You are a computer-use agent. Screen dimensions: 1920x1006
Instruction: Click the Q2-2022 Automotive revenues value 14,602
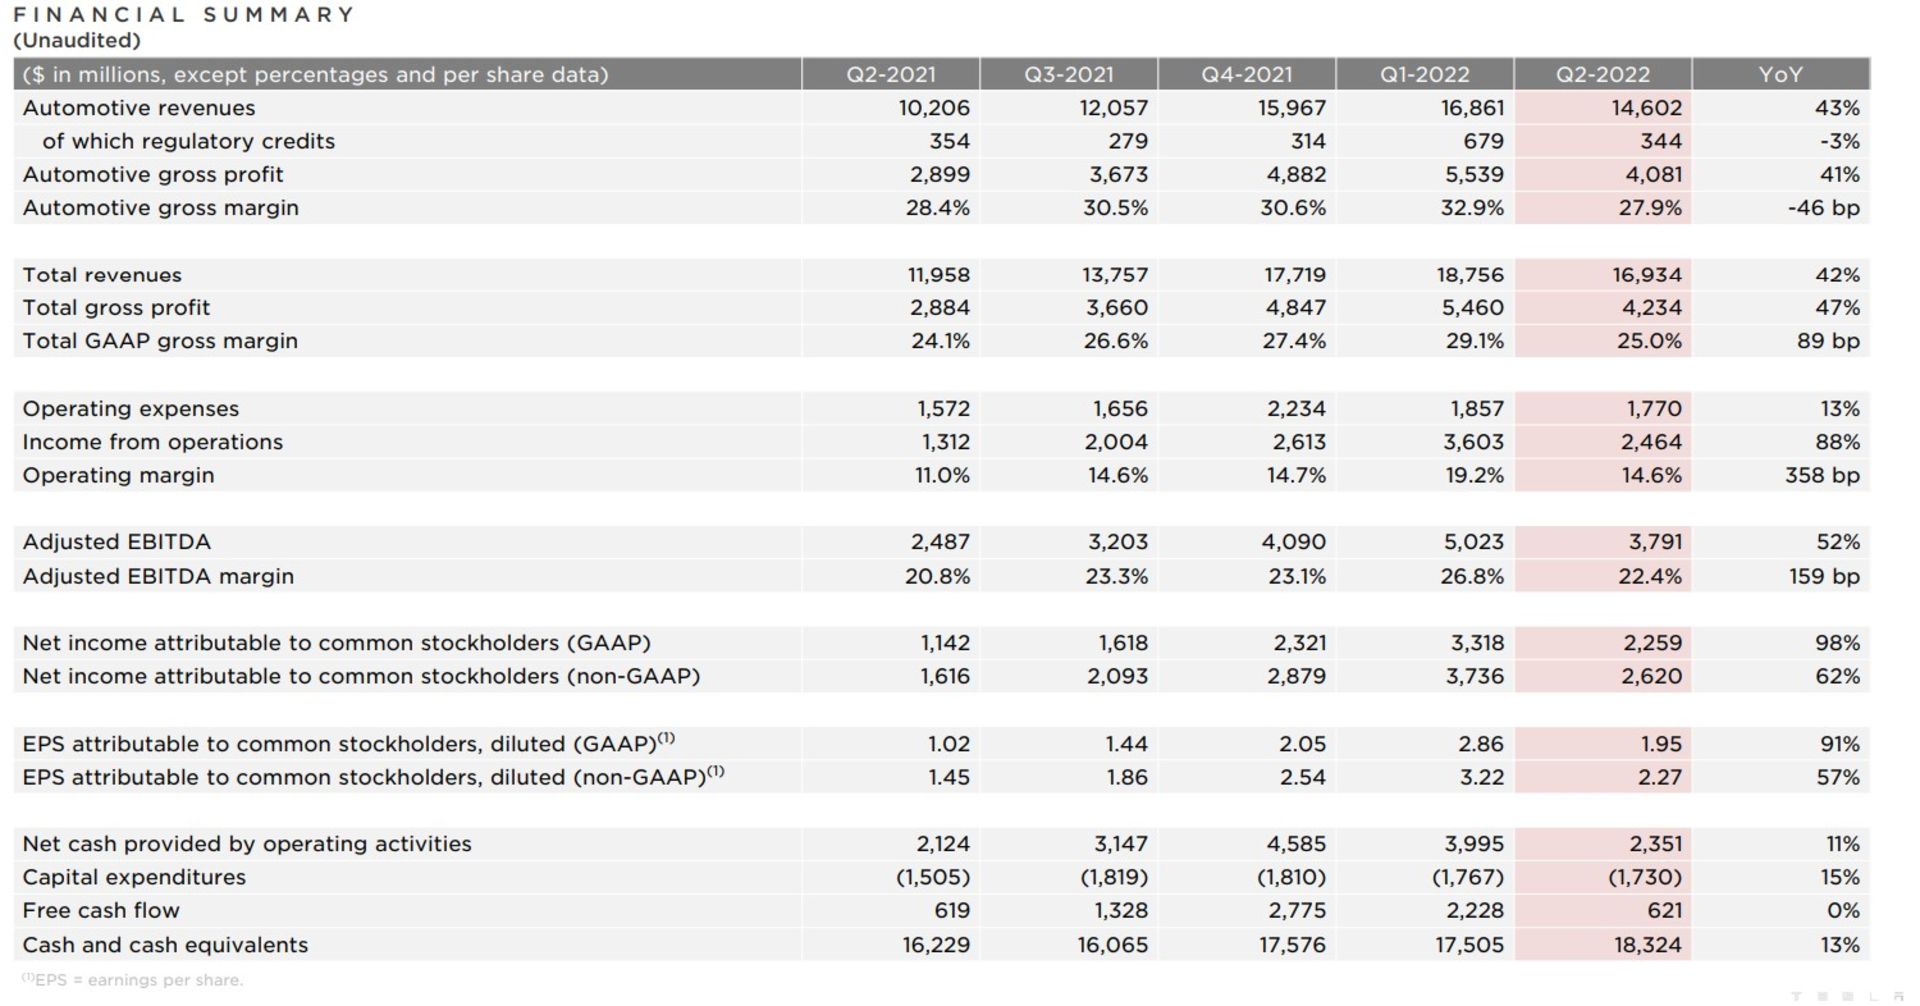(x=1646, y=108)
